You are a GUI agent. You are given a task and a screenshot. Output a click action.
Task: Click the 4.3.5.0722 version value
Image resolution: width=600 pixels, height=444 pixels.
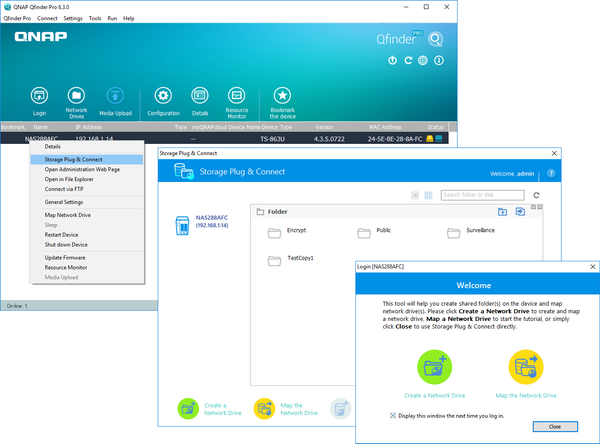[329, 139]
